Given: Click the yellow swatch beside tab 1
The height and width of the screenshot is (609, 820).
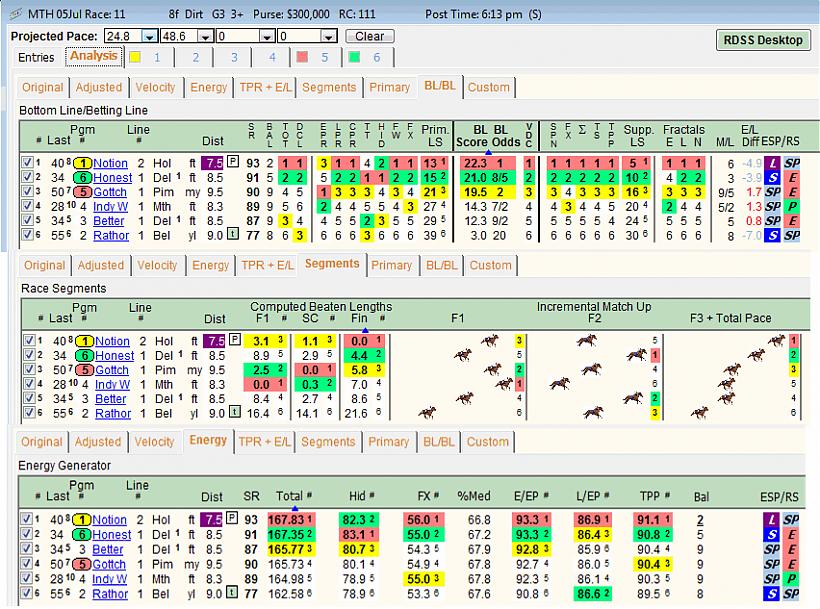Looking at the screenshot, I should [x=135, y=57].
